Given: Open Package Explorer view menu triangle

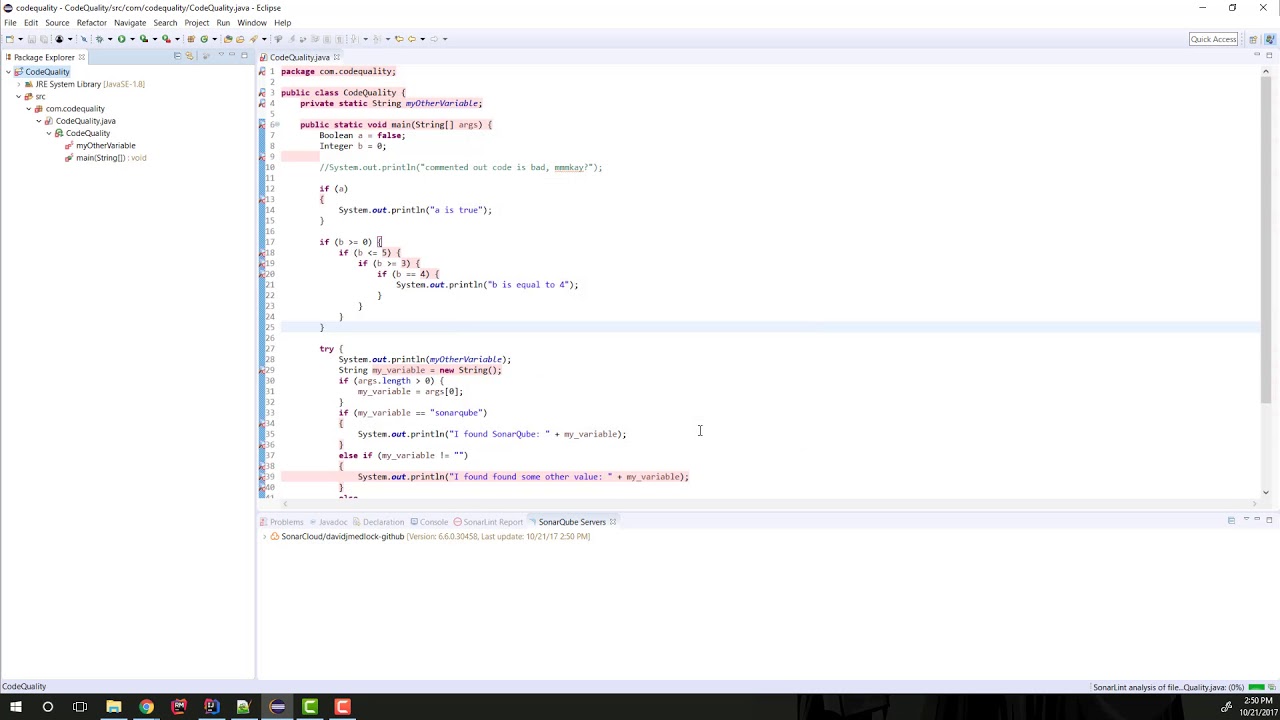Looking at the screenshot, I should click(221, 55).
